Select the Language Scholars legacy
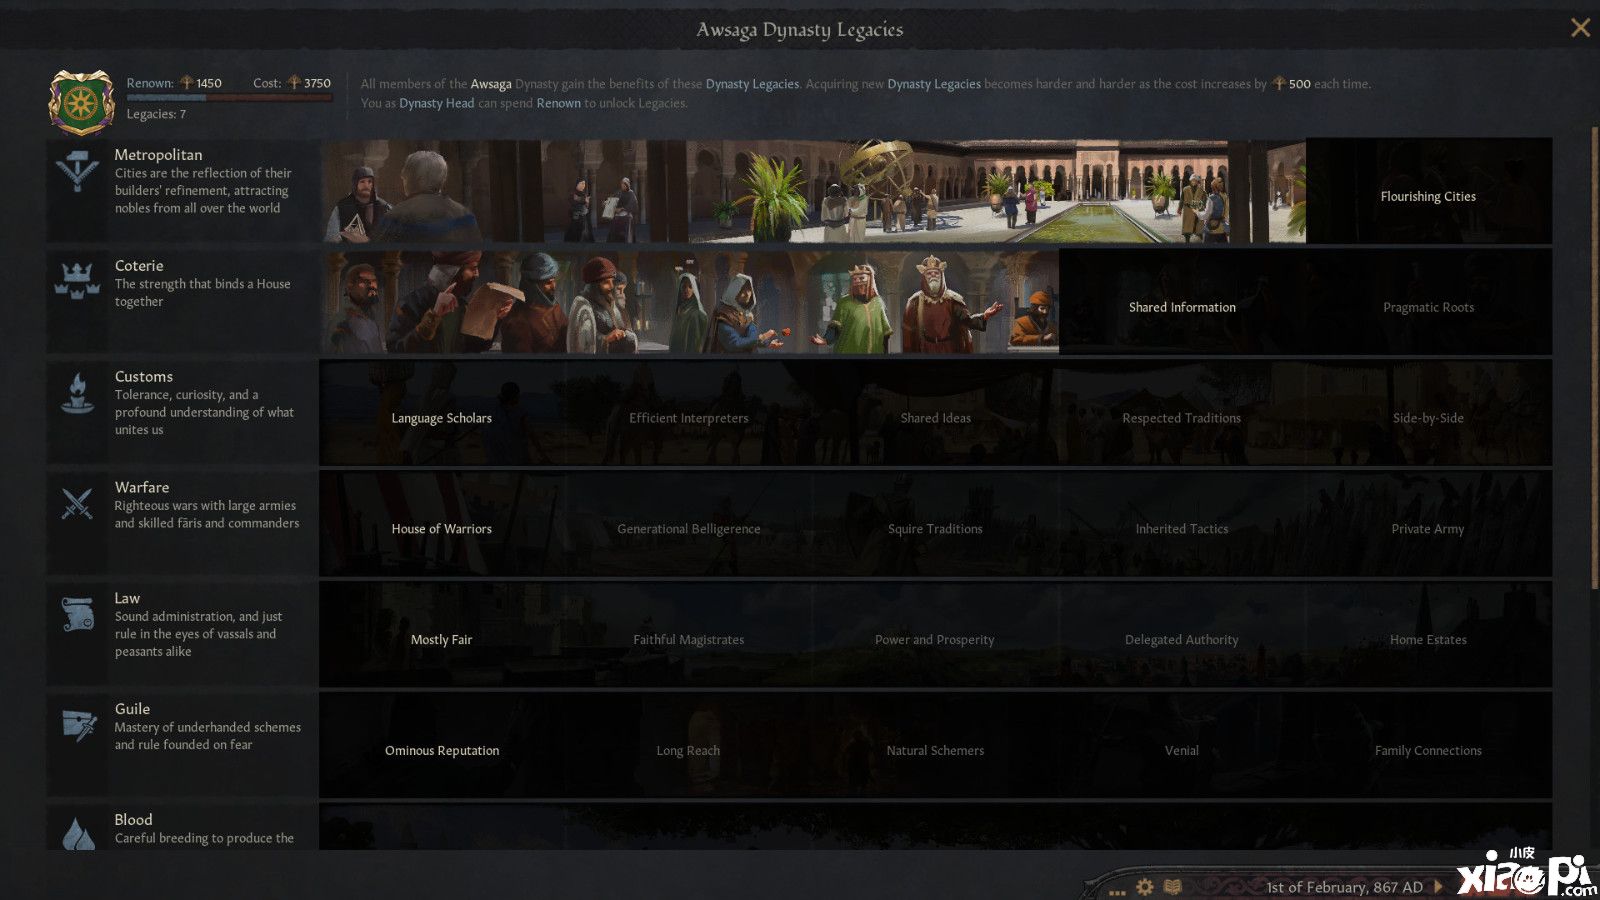Screen dimensions: 1600x900 coord(442,413)
